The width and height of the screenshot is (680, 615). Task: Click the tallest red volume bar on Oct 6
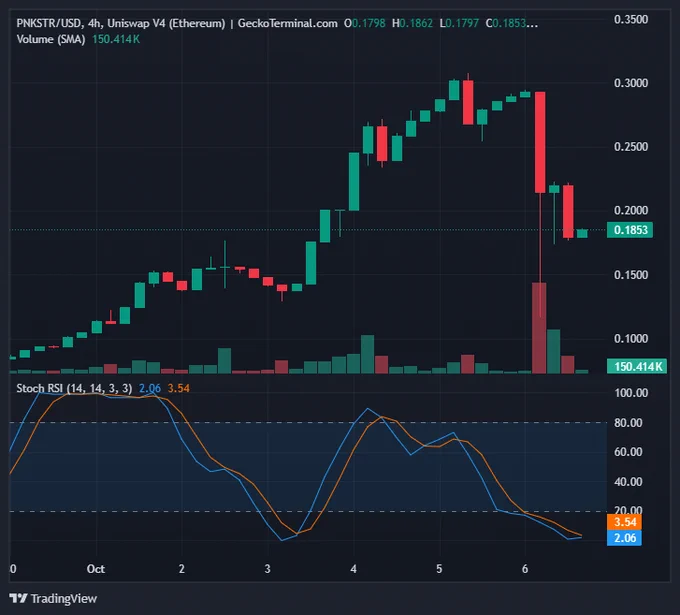539,328
